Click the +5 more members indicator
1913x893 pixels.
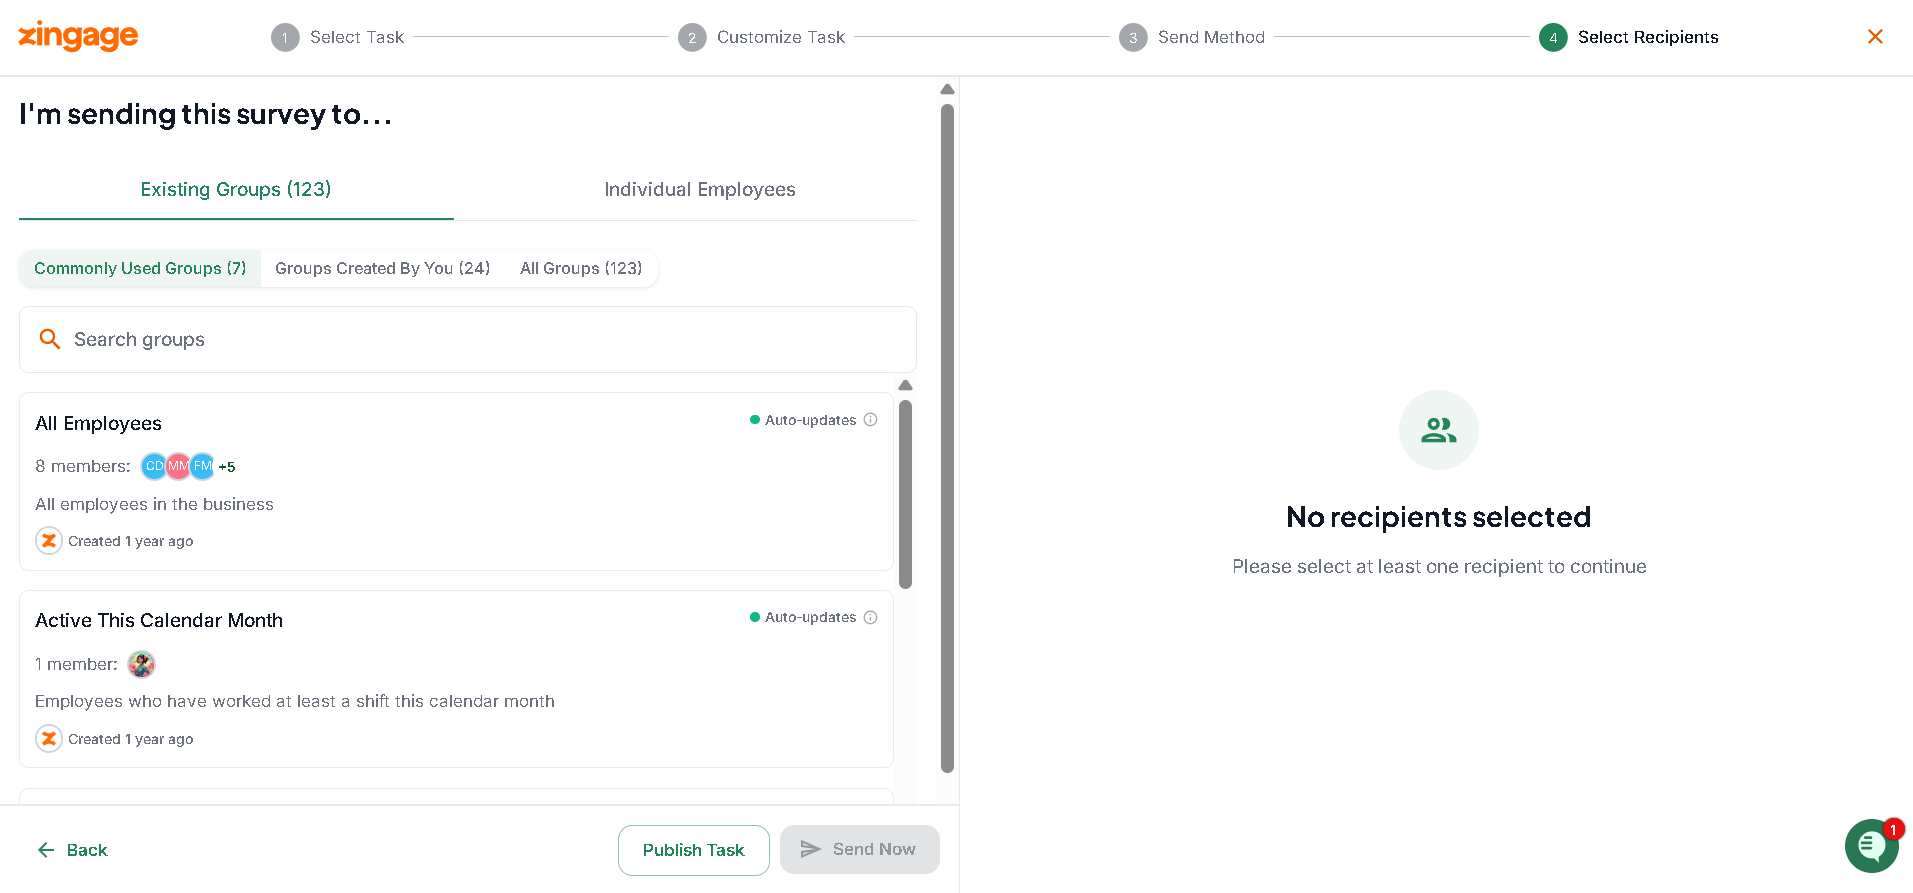click(x=227, y=467)
